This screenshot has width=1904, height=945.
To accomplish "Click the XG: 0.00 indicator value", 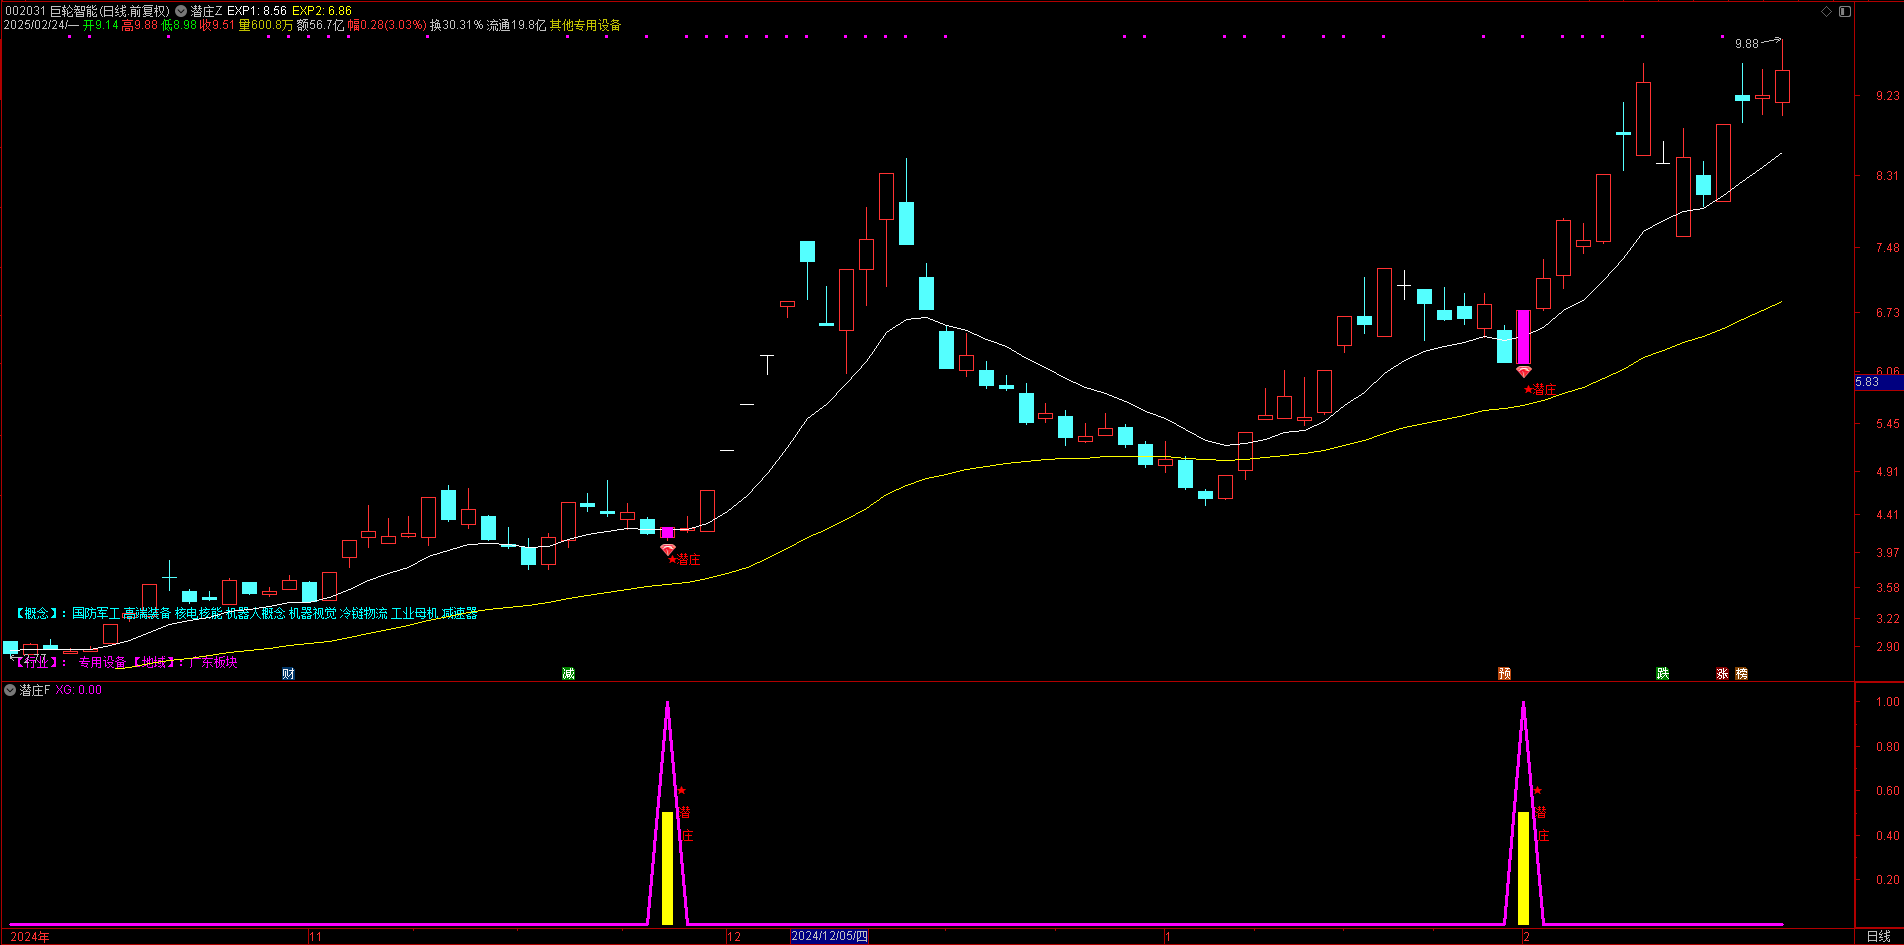I will [78, 690].
